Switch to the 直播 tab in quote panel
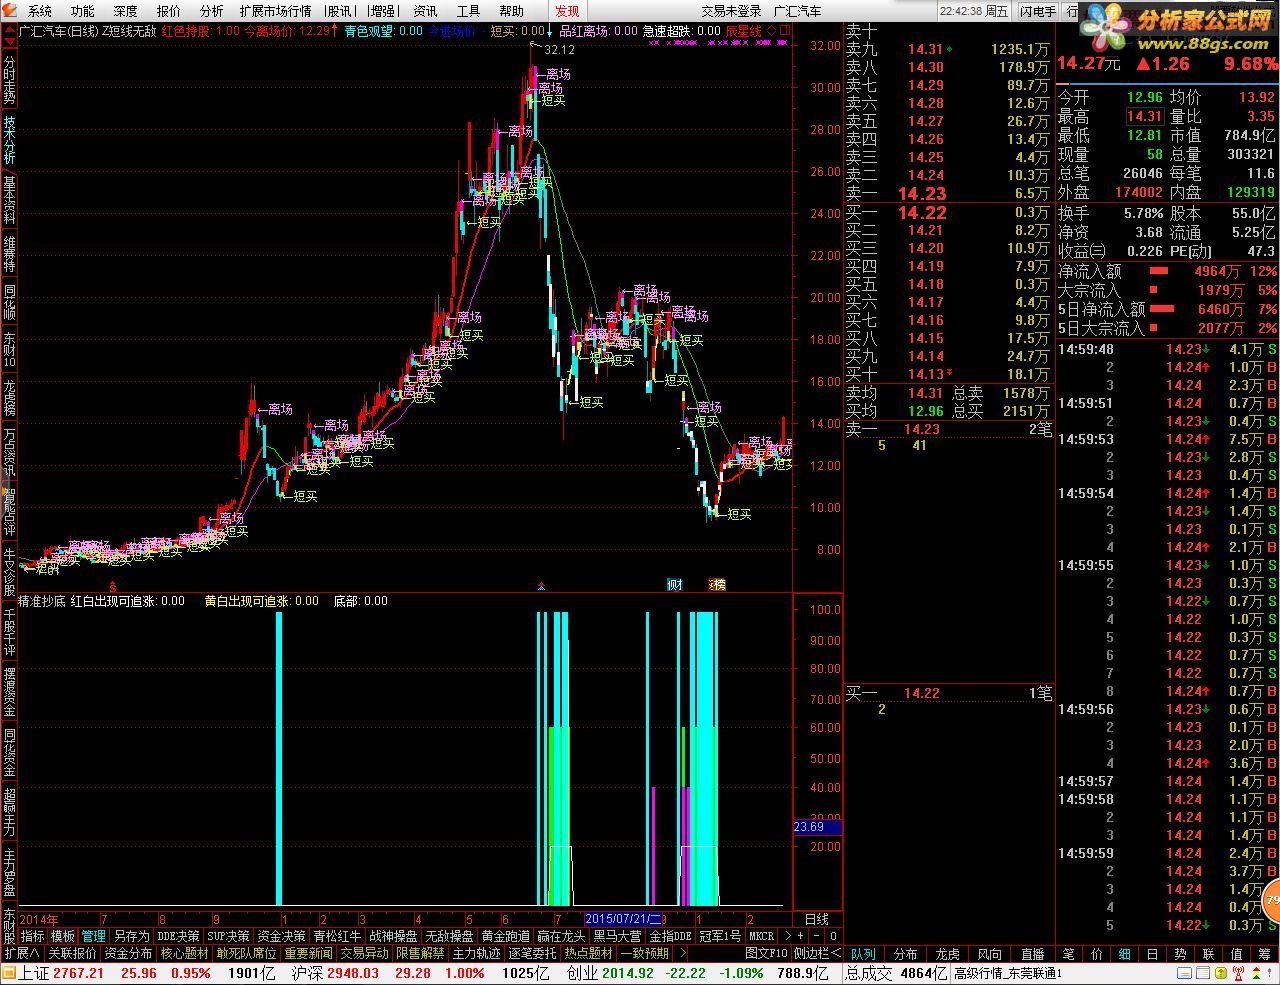The height and width of the screenshot is (985, 1280). [1032, 954]
